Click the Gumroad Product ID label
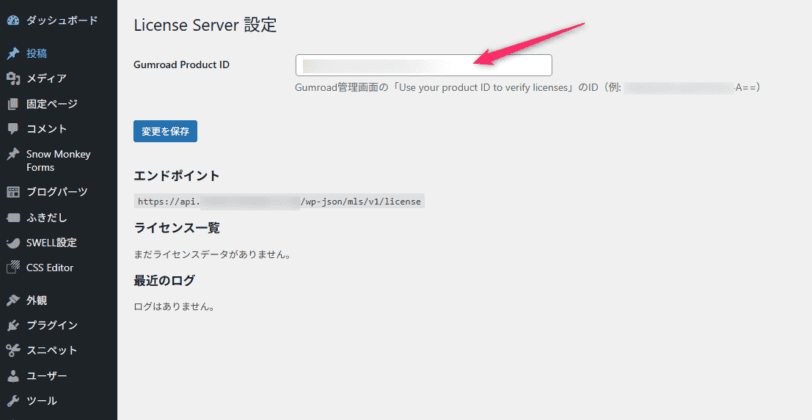This screenshot has height=420, width=812. [x=181, y=65]
